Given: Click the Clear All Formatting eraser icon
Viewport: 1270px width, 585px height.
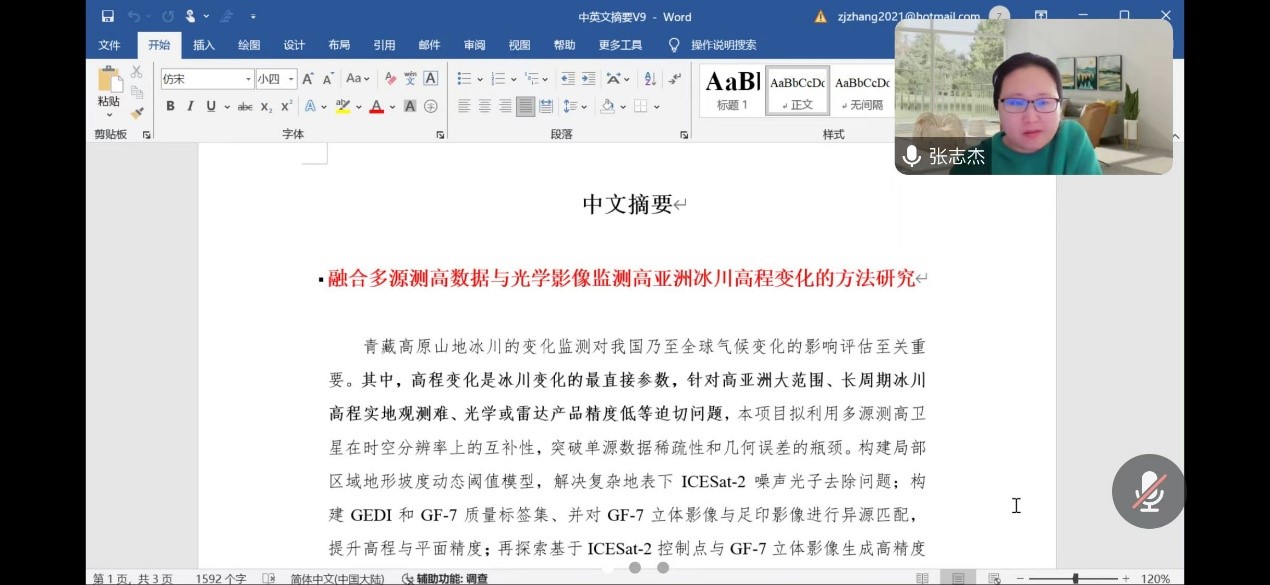Looking at the screenshot, I should coord(389,79).
